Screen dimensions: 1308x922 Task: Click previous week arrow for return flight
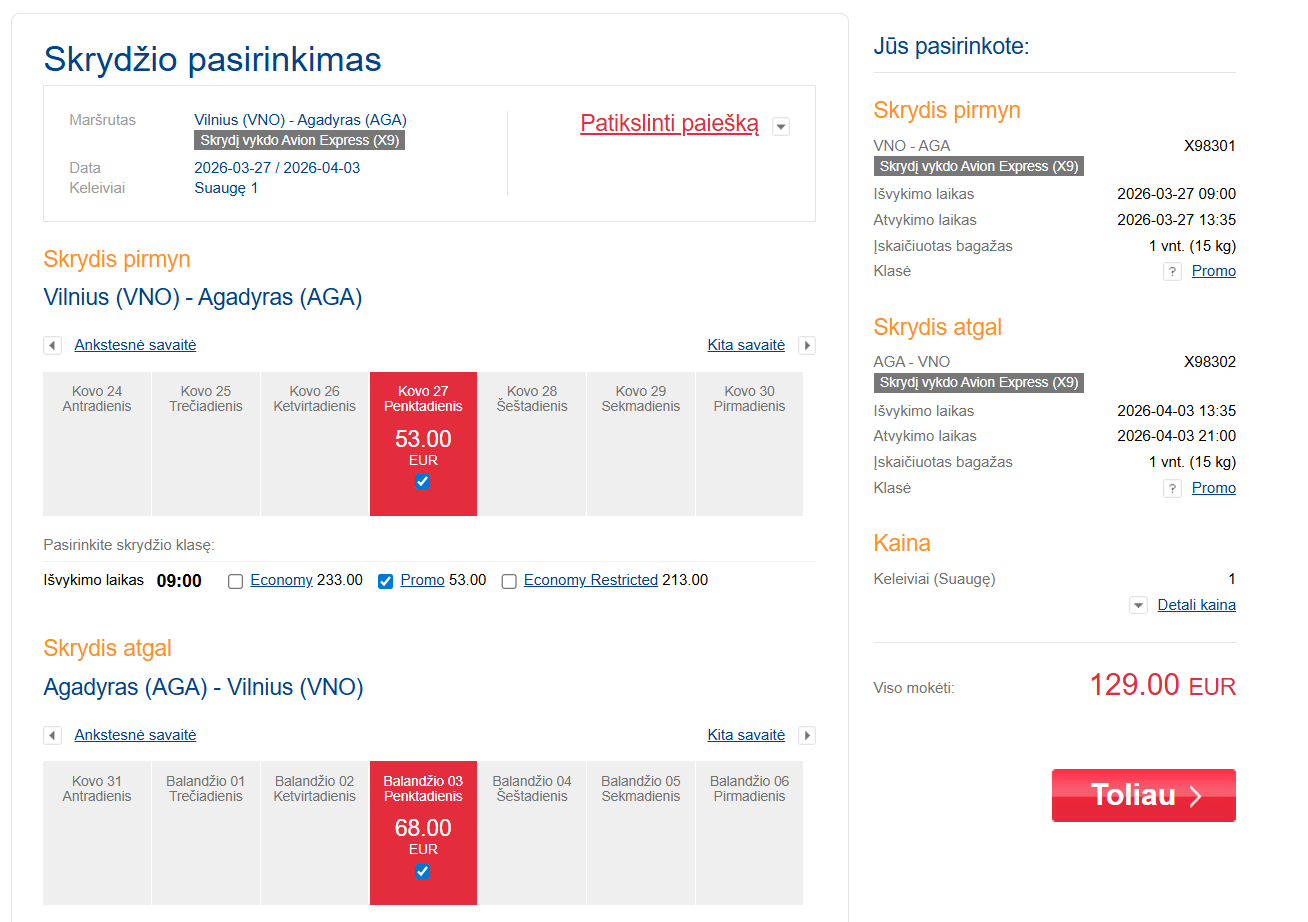pyautogui.click(x=53, y=736)
